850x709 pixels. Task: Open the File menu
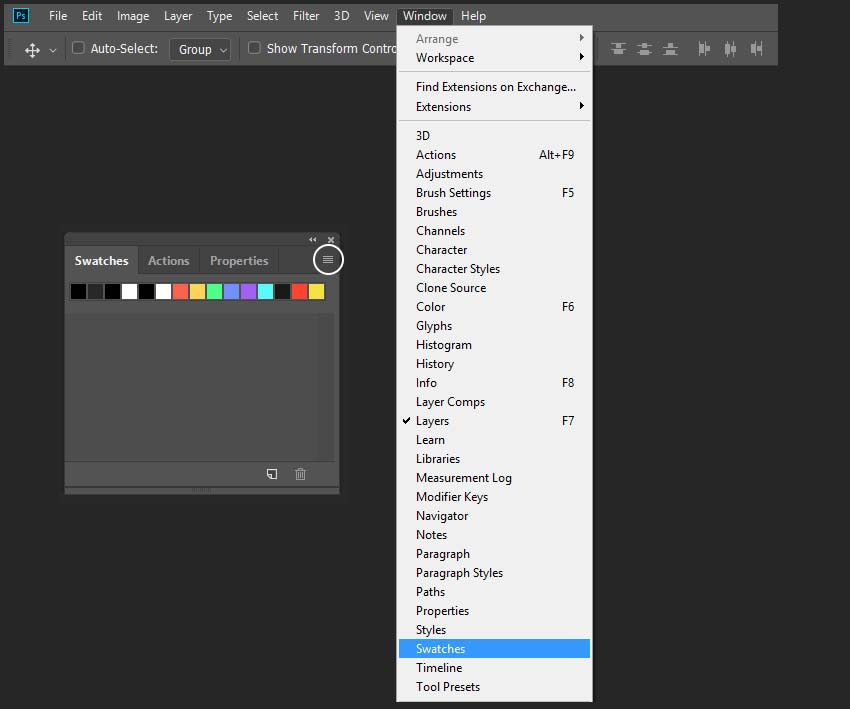(x=58, y=16)
